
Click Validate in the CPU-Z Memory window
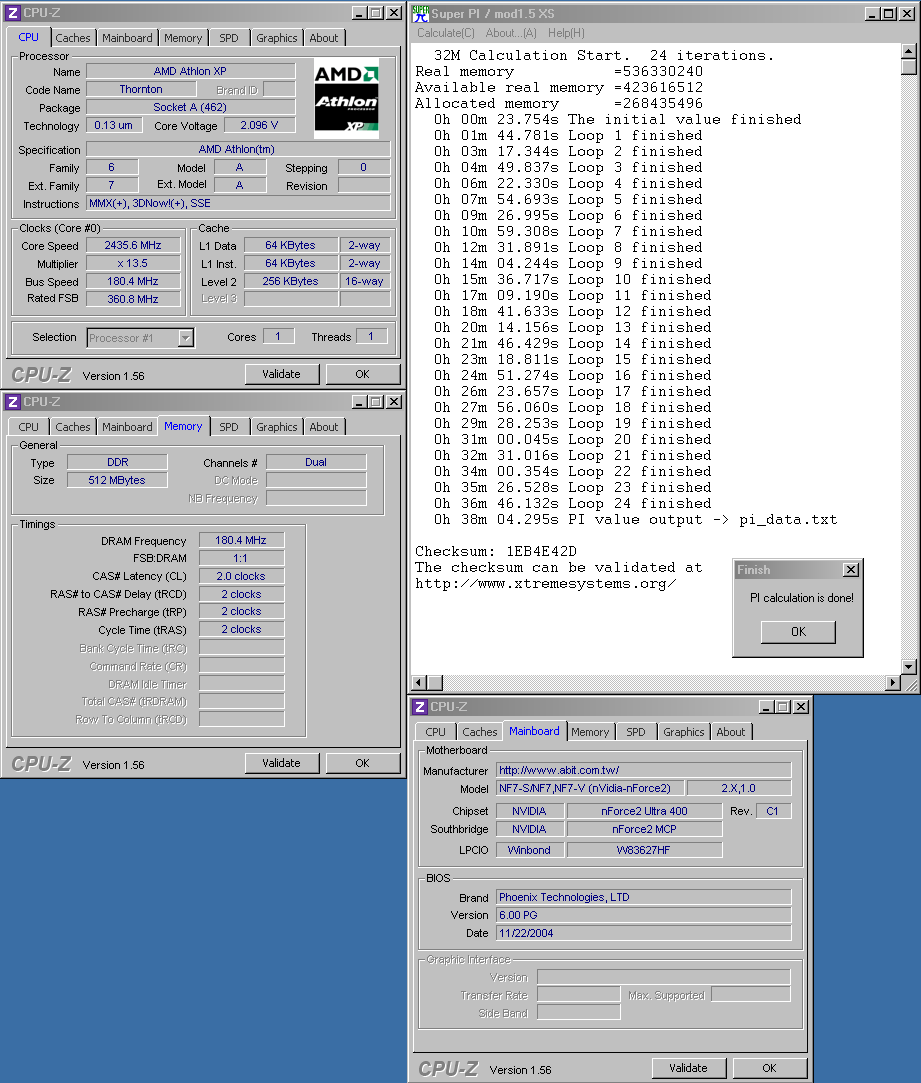(281, 763)
